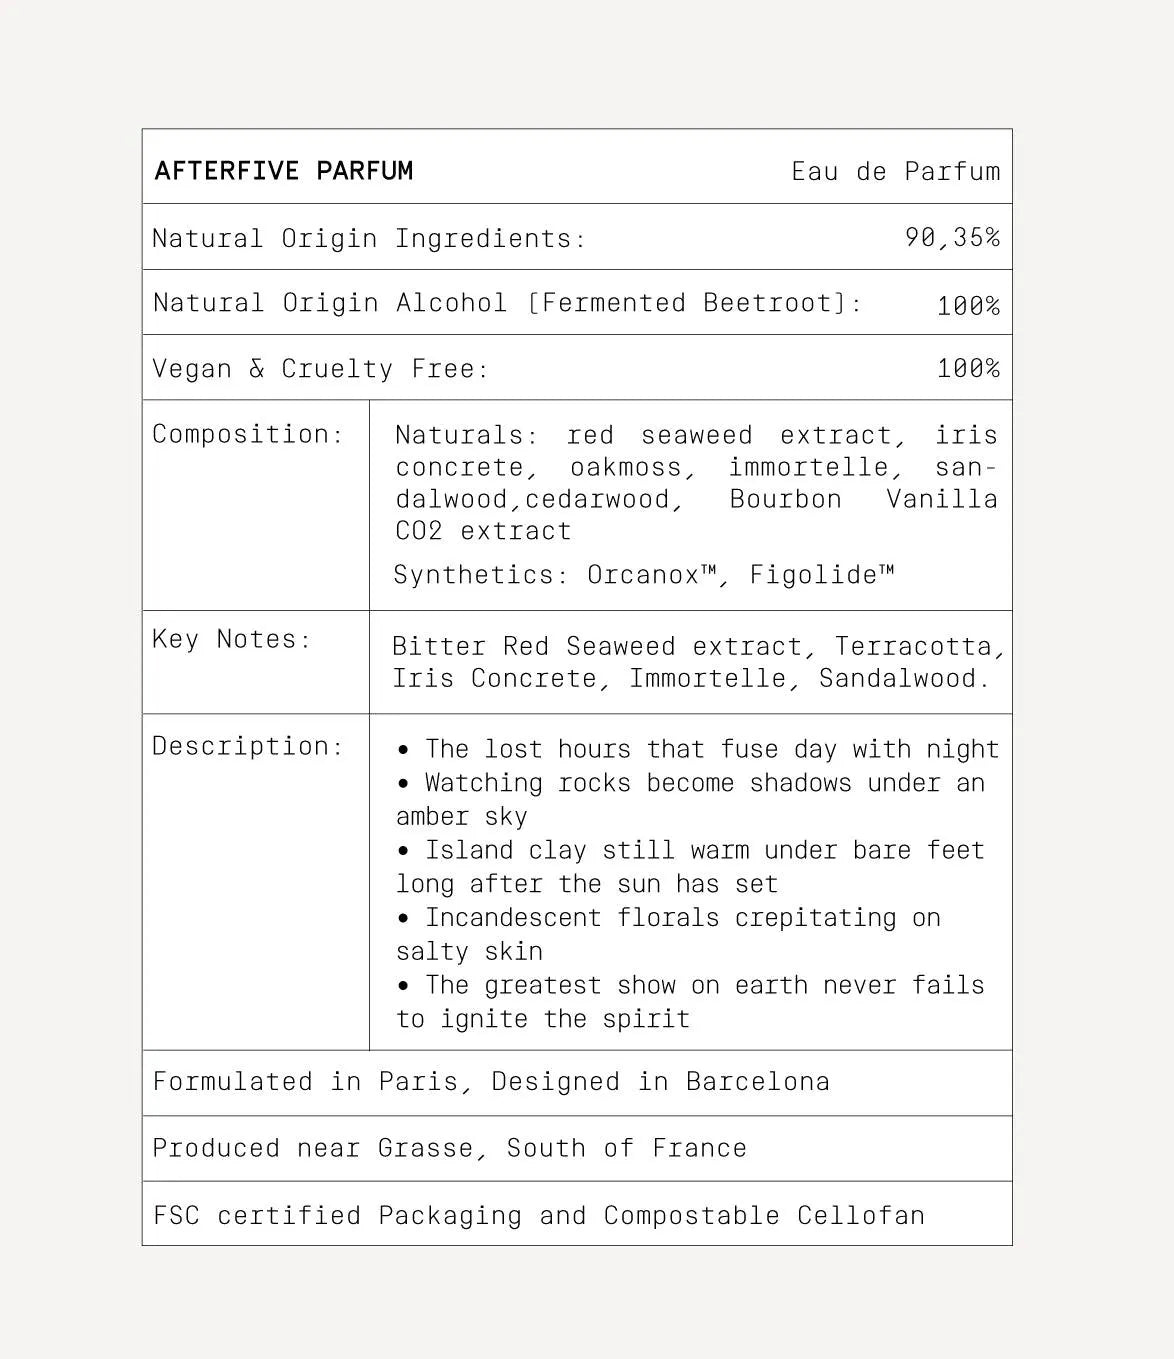
Task: Click the 90,35% value
Action: pyautogui.click(x=951, y=238)
